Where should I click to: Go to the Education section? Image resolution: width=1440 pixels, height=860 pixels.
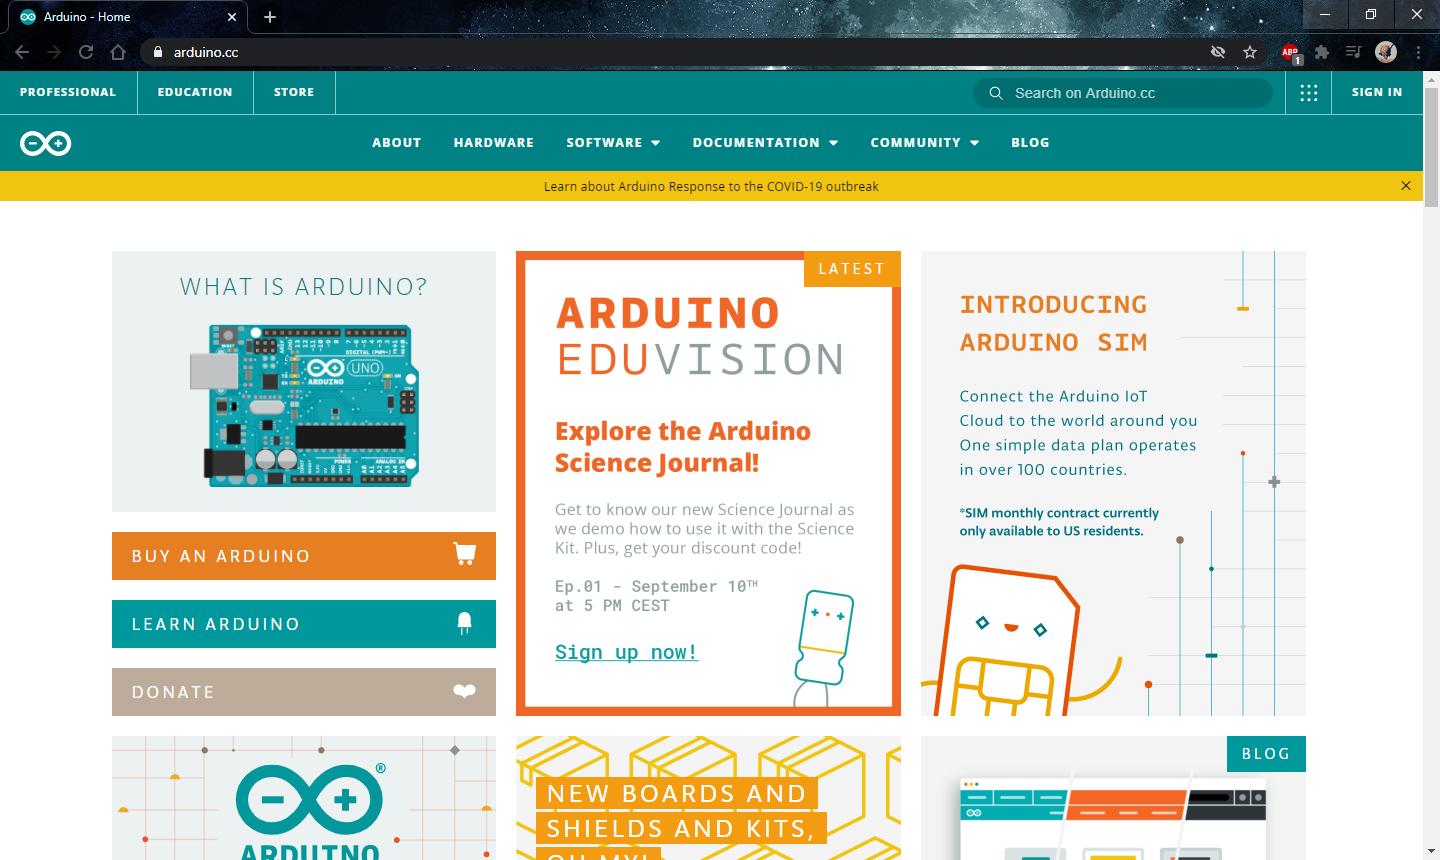pyautogui.click(x=195, y=92)
